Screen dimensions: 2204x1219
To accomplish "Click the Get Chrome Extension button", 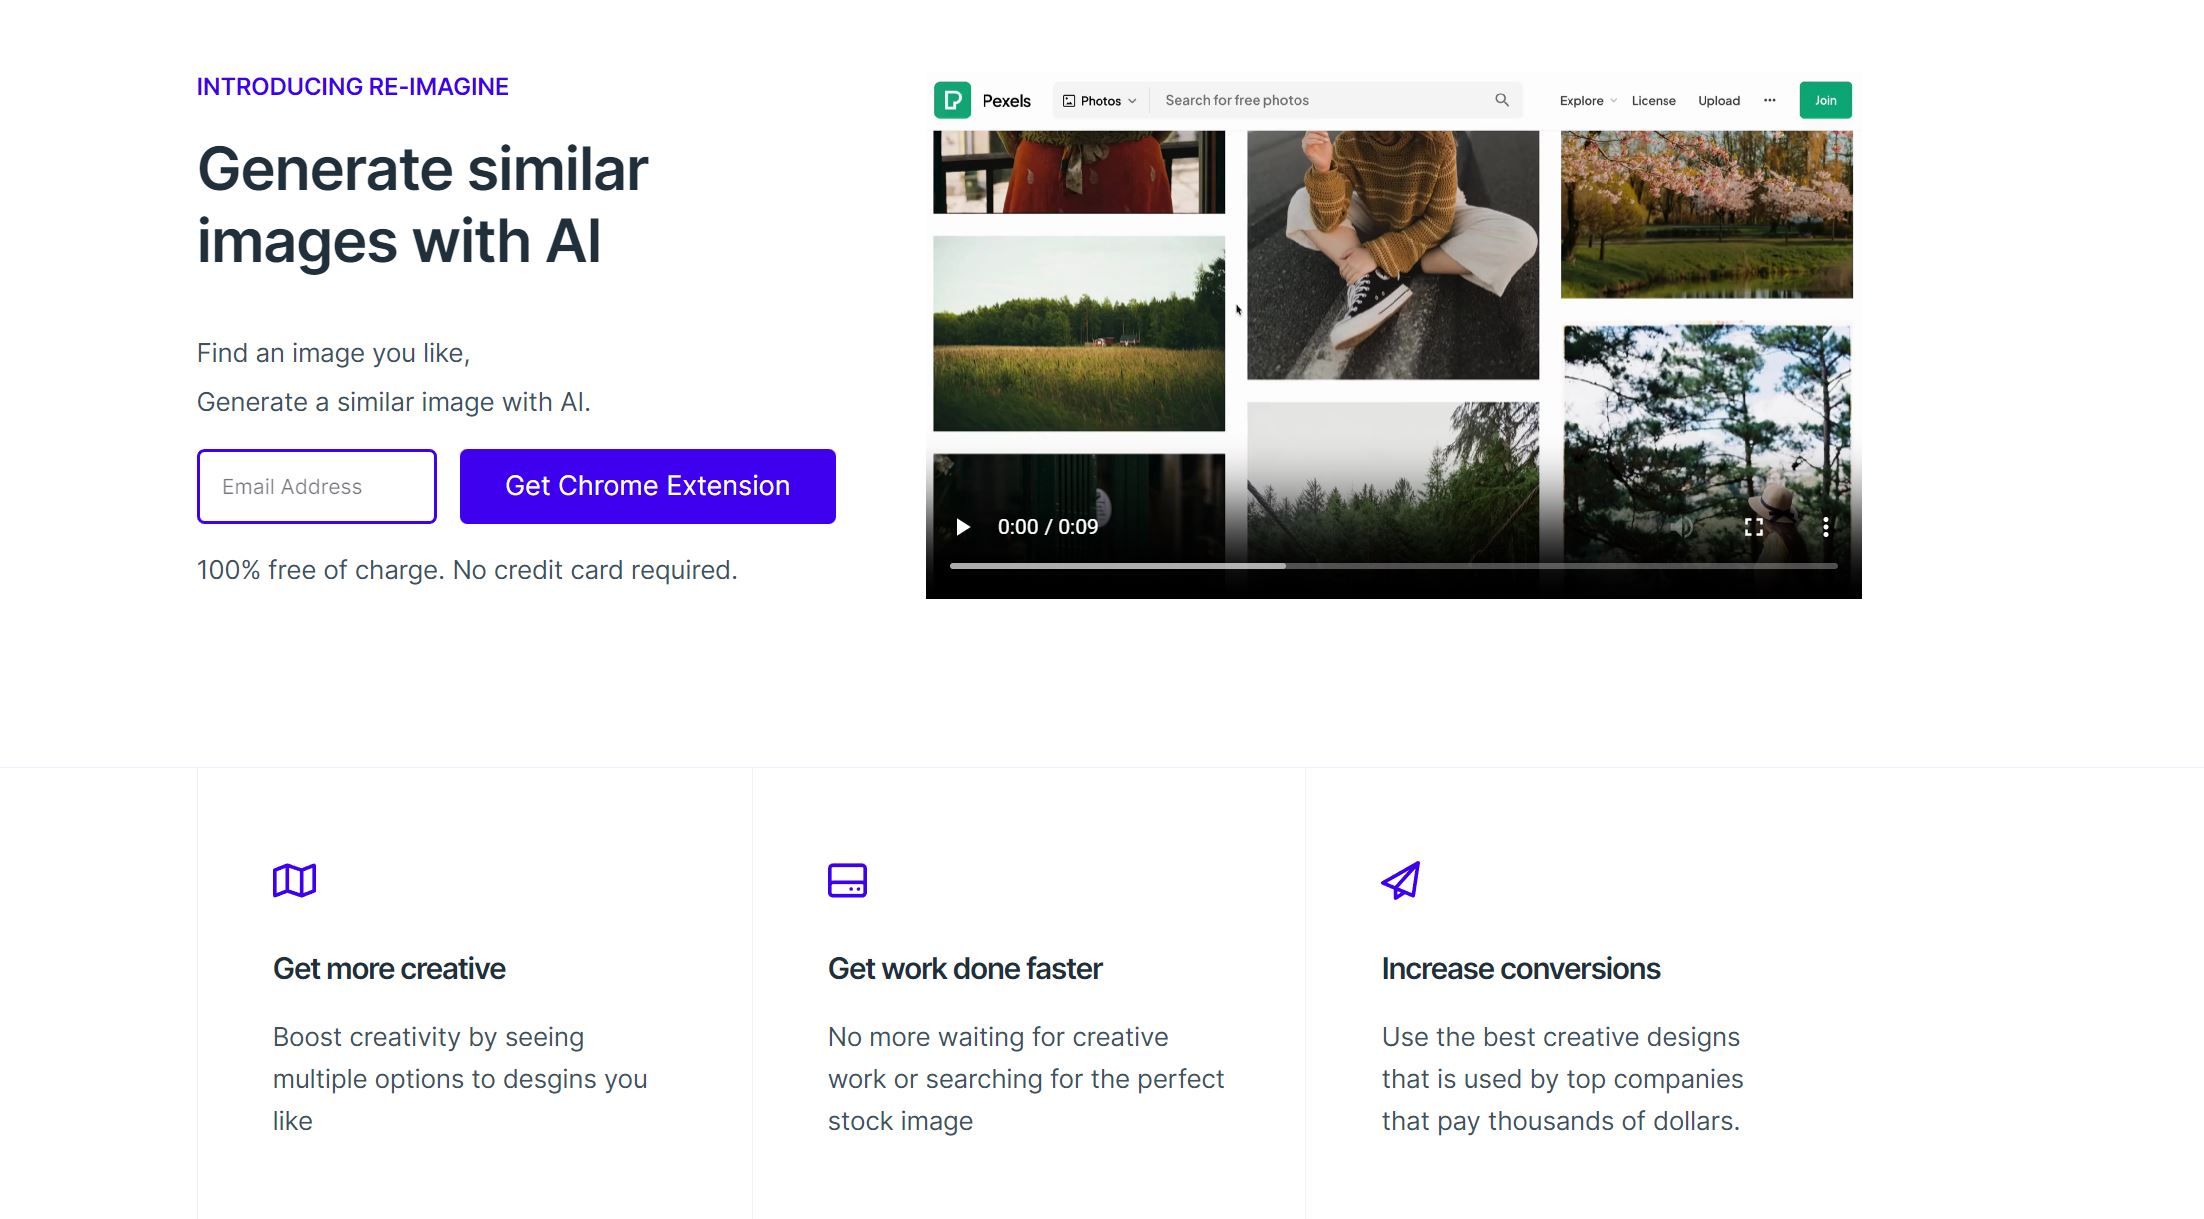I will tap(647, 485).
